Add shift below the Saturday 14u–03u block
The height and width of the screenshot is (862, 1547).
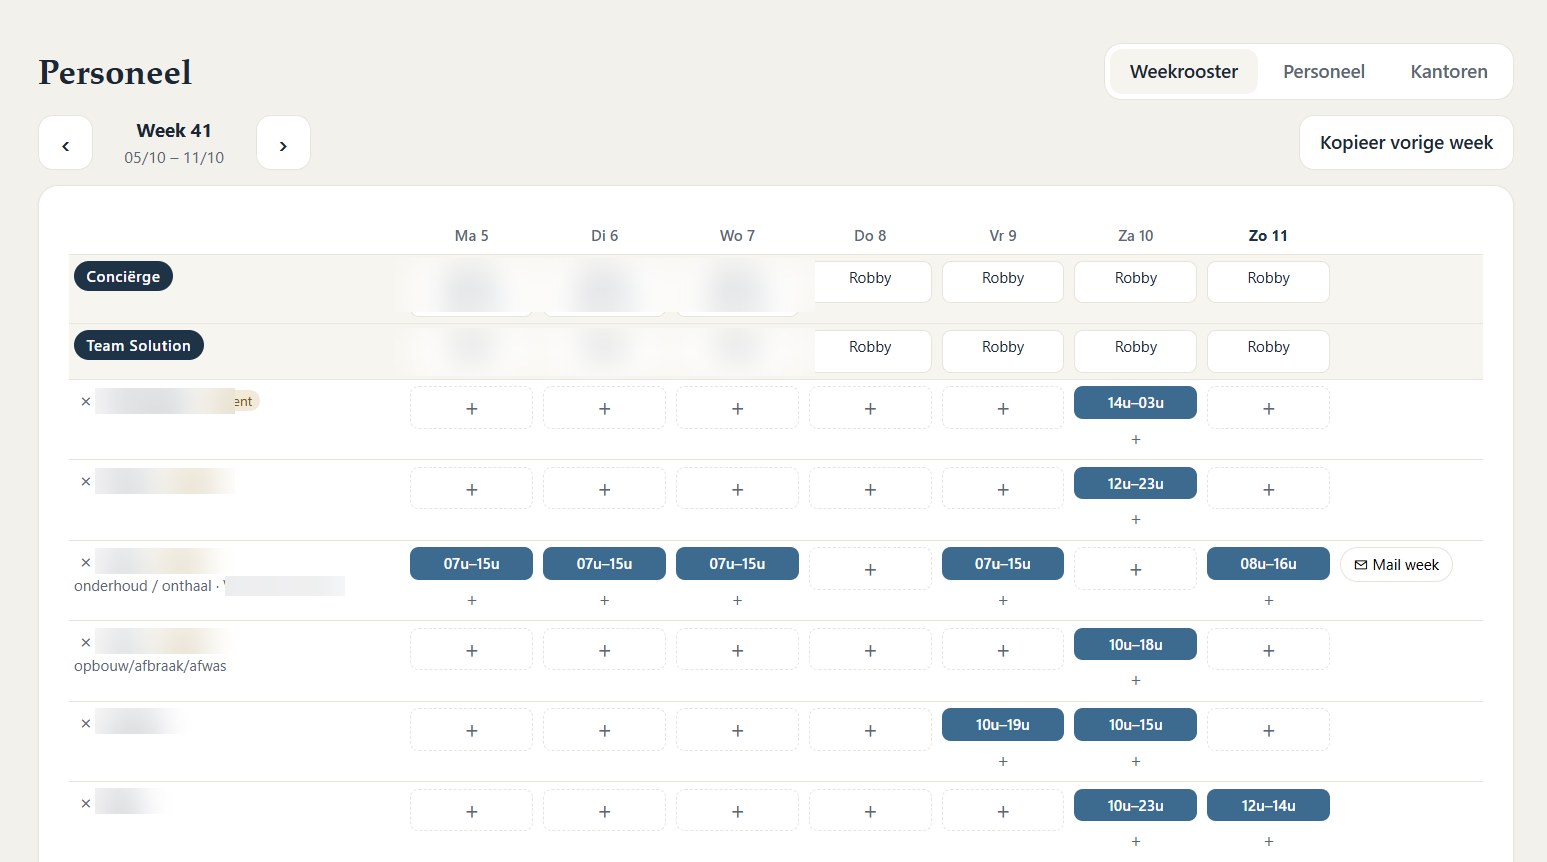click(1135, 439)
